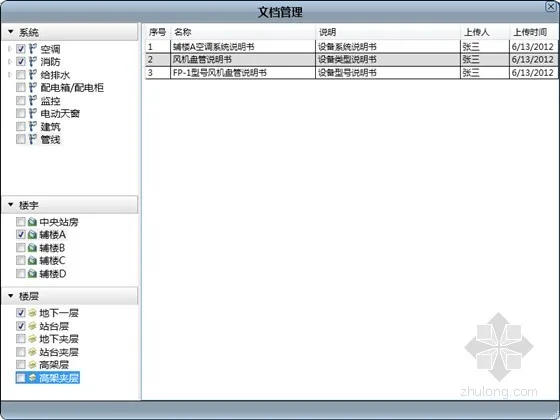The image size is (560, 420).
Task: Enable the 给排水 checkbox
Action: tap(21, 75)
